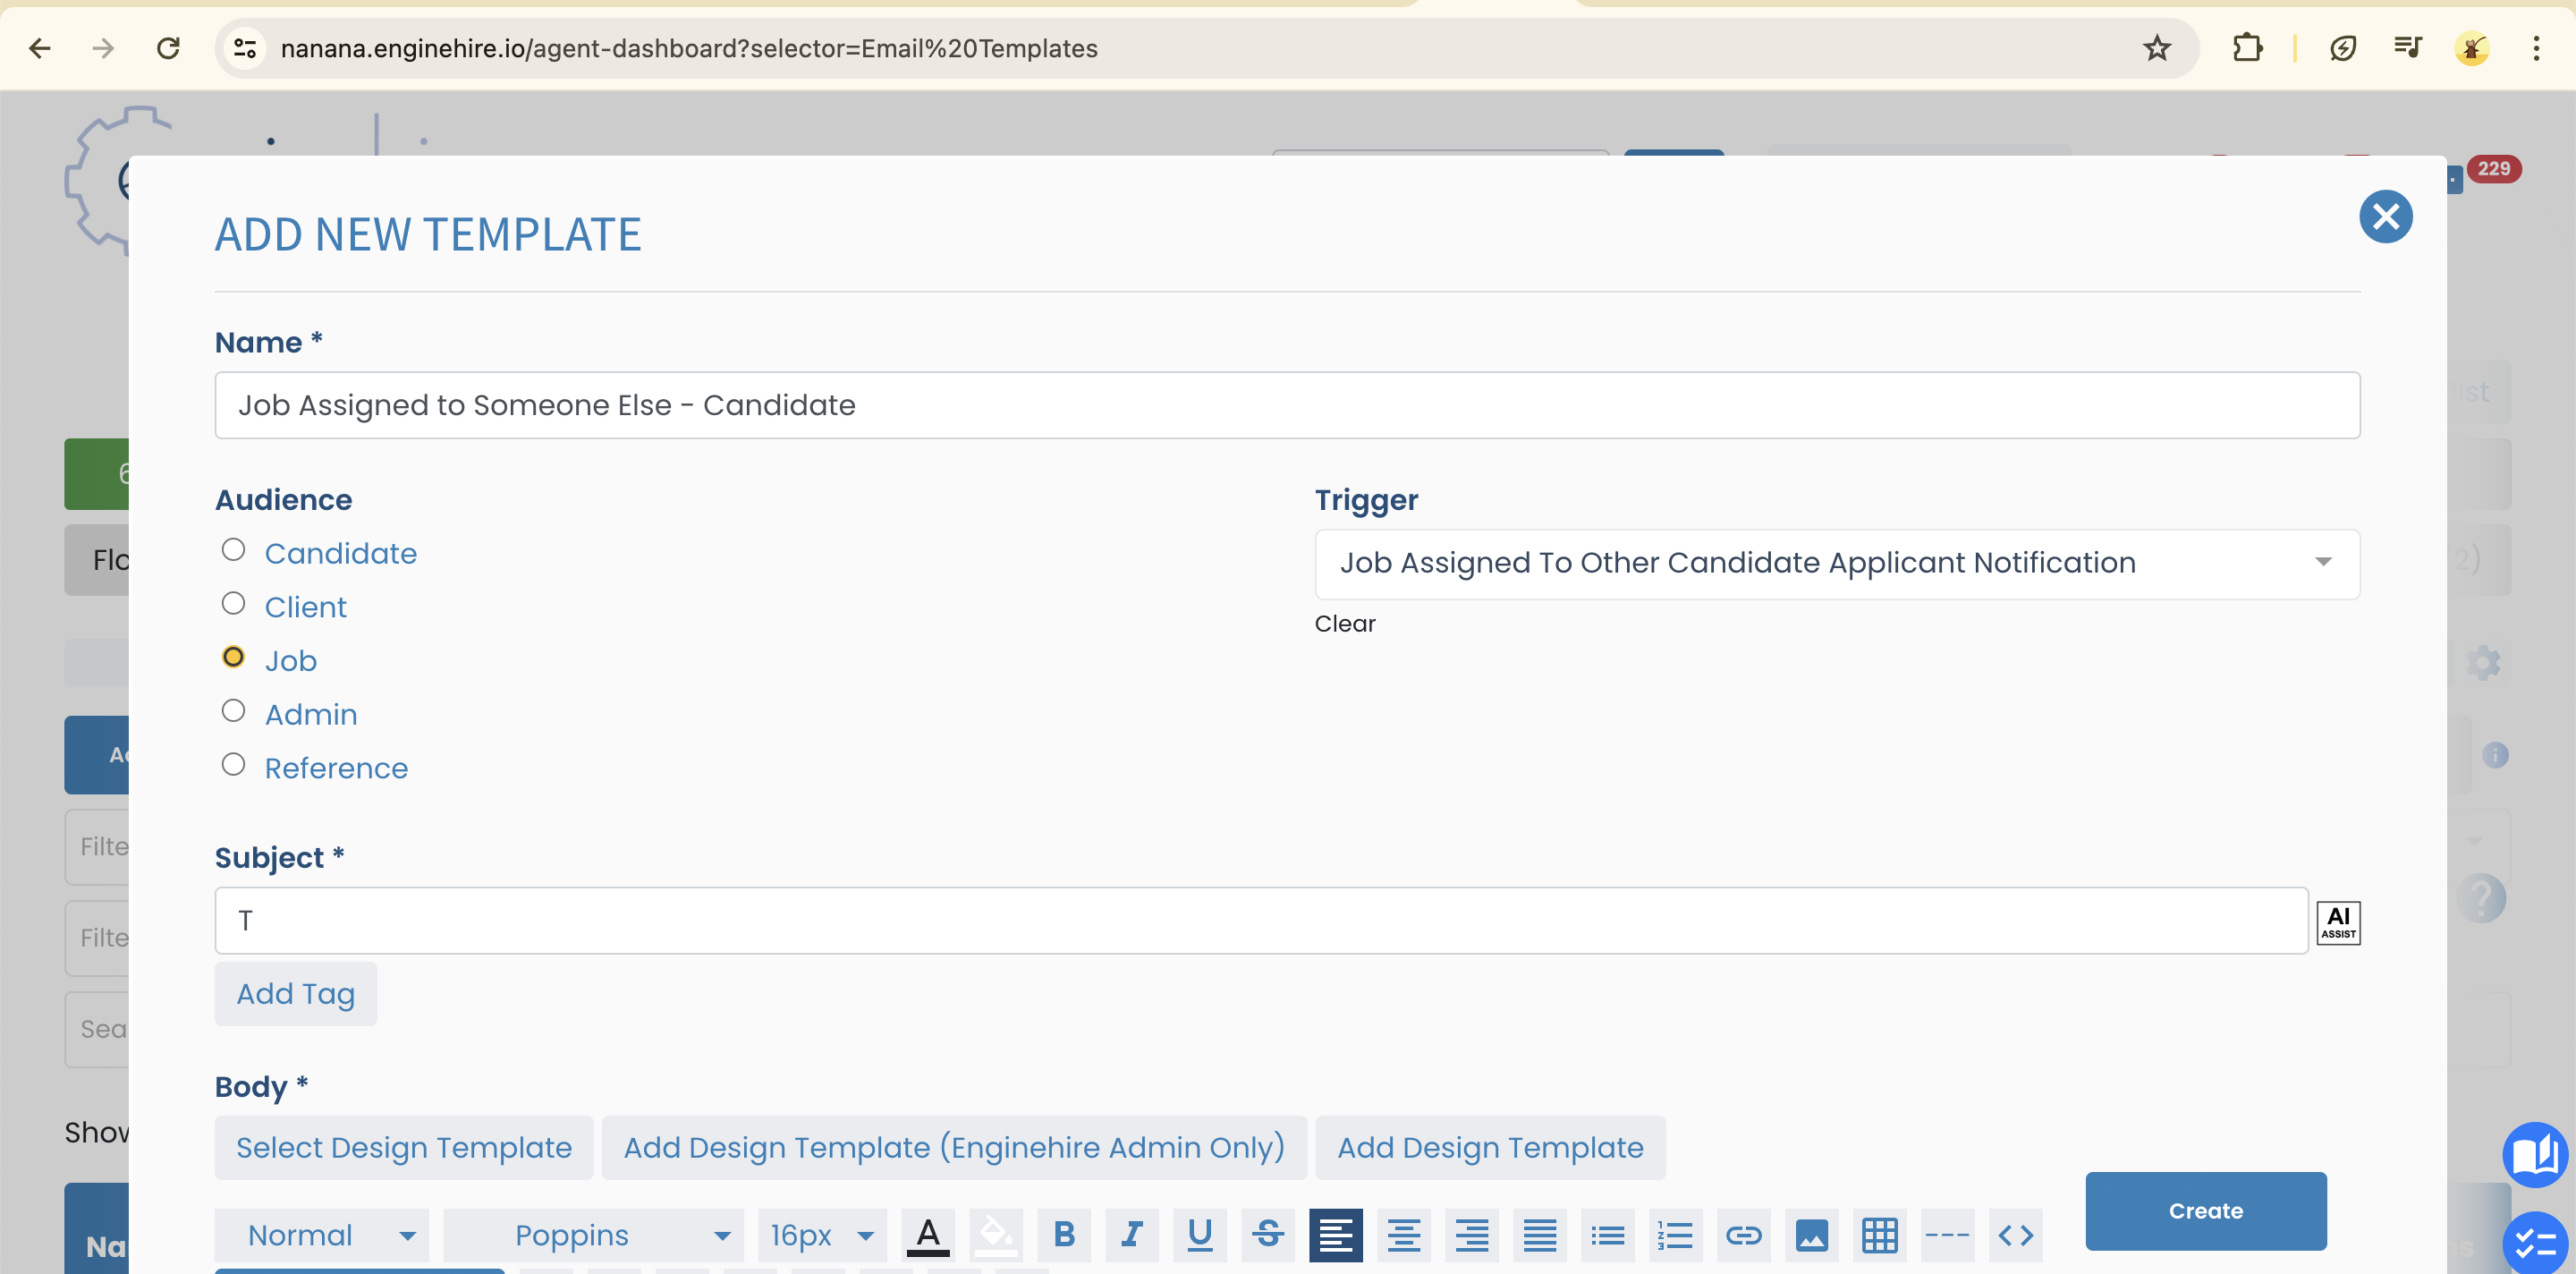Open the Poppins font family dropdown
Image resolution: width=2576 pixels, height=1274 pixels.
coord(594,1235)
